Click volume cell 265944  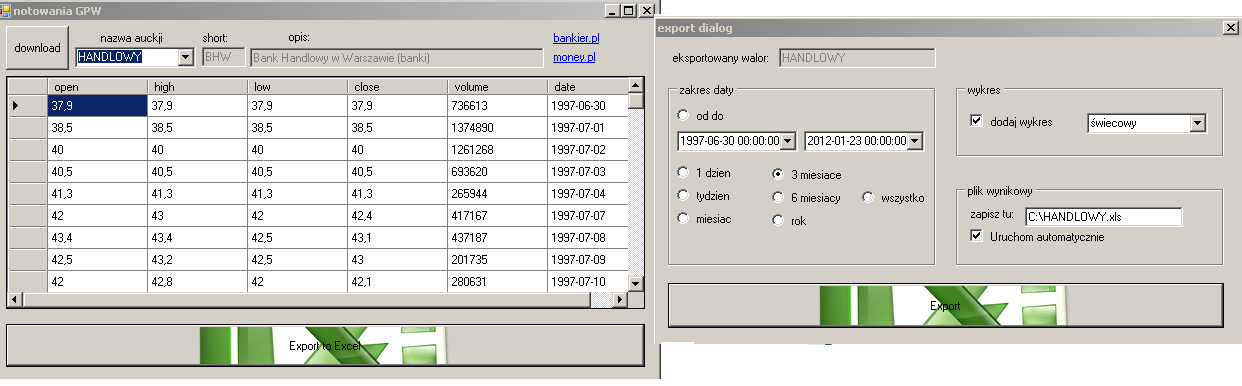(x=497, y=194)
